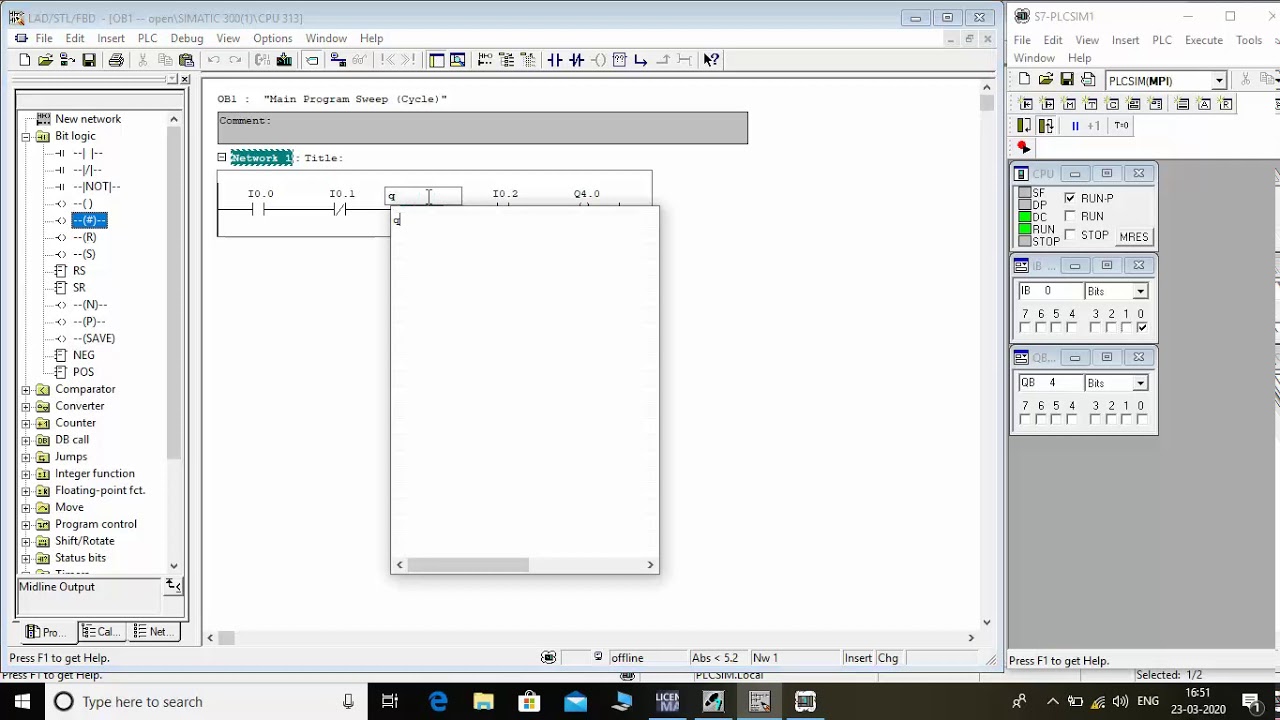Open the Bits format dropdown for IB 0
The width and height of the screenshot is (1280, 720).
pos(1141,291)
